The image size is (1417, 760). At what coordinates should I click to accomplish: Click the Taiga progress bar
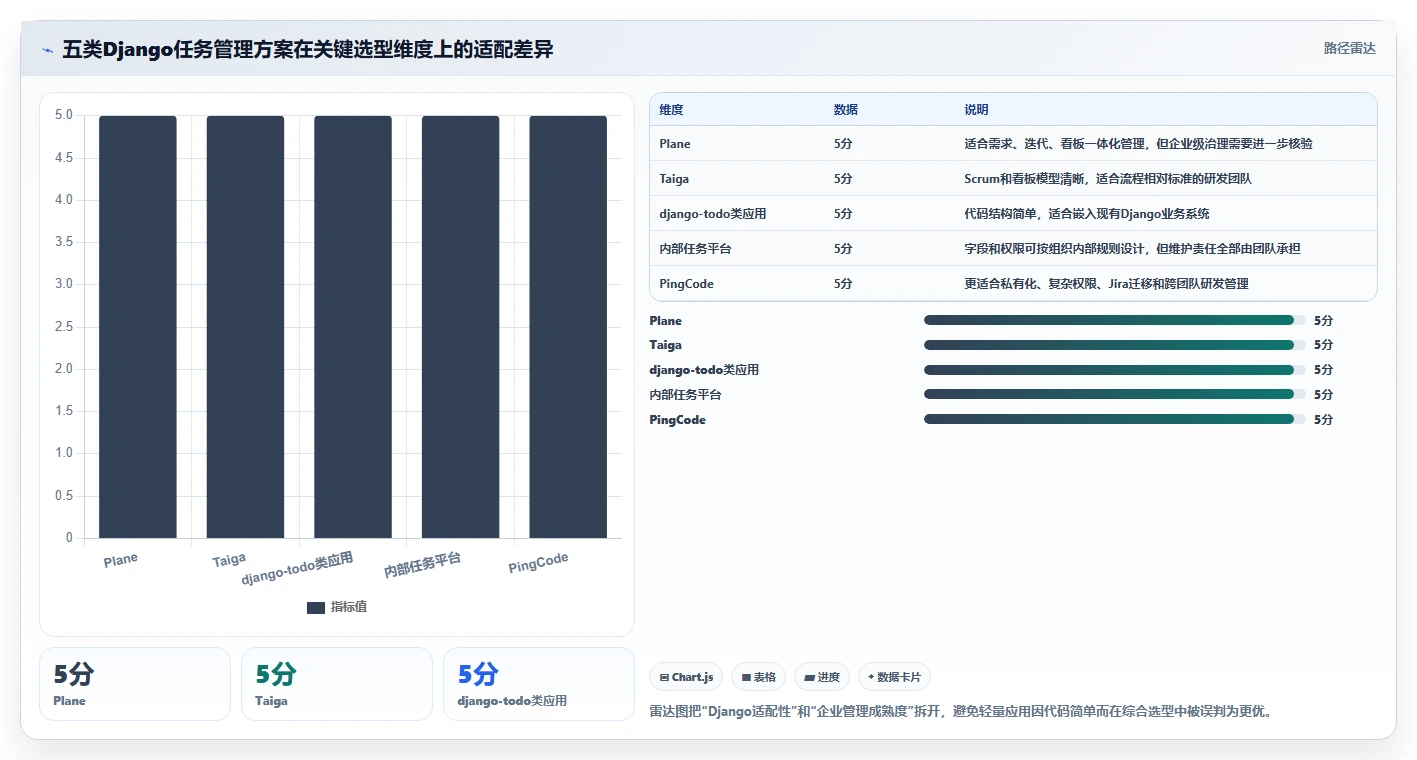[x=1115, y=345]
